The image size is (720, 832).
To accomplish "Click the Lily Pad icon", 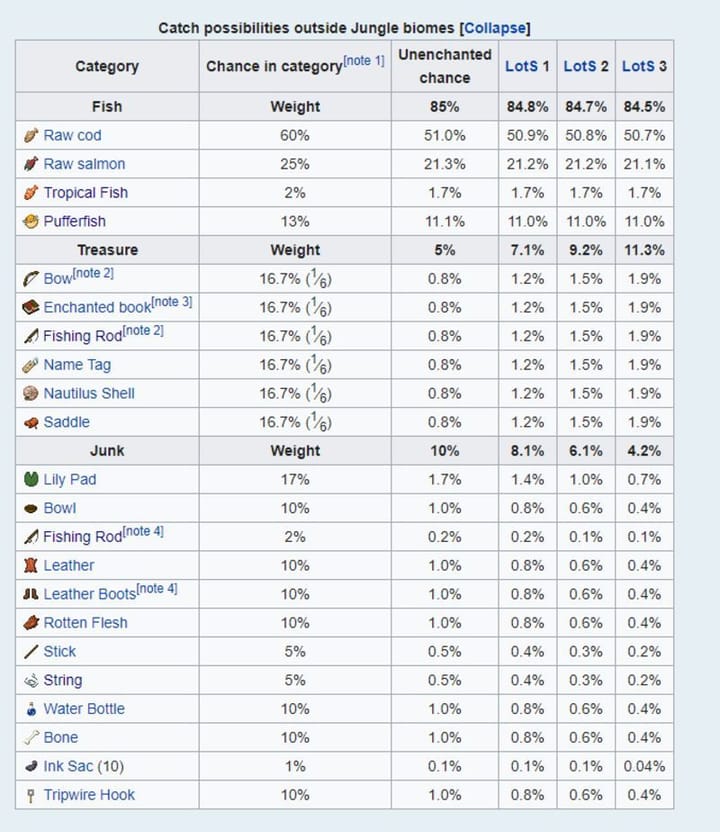I will pos(30,480).
